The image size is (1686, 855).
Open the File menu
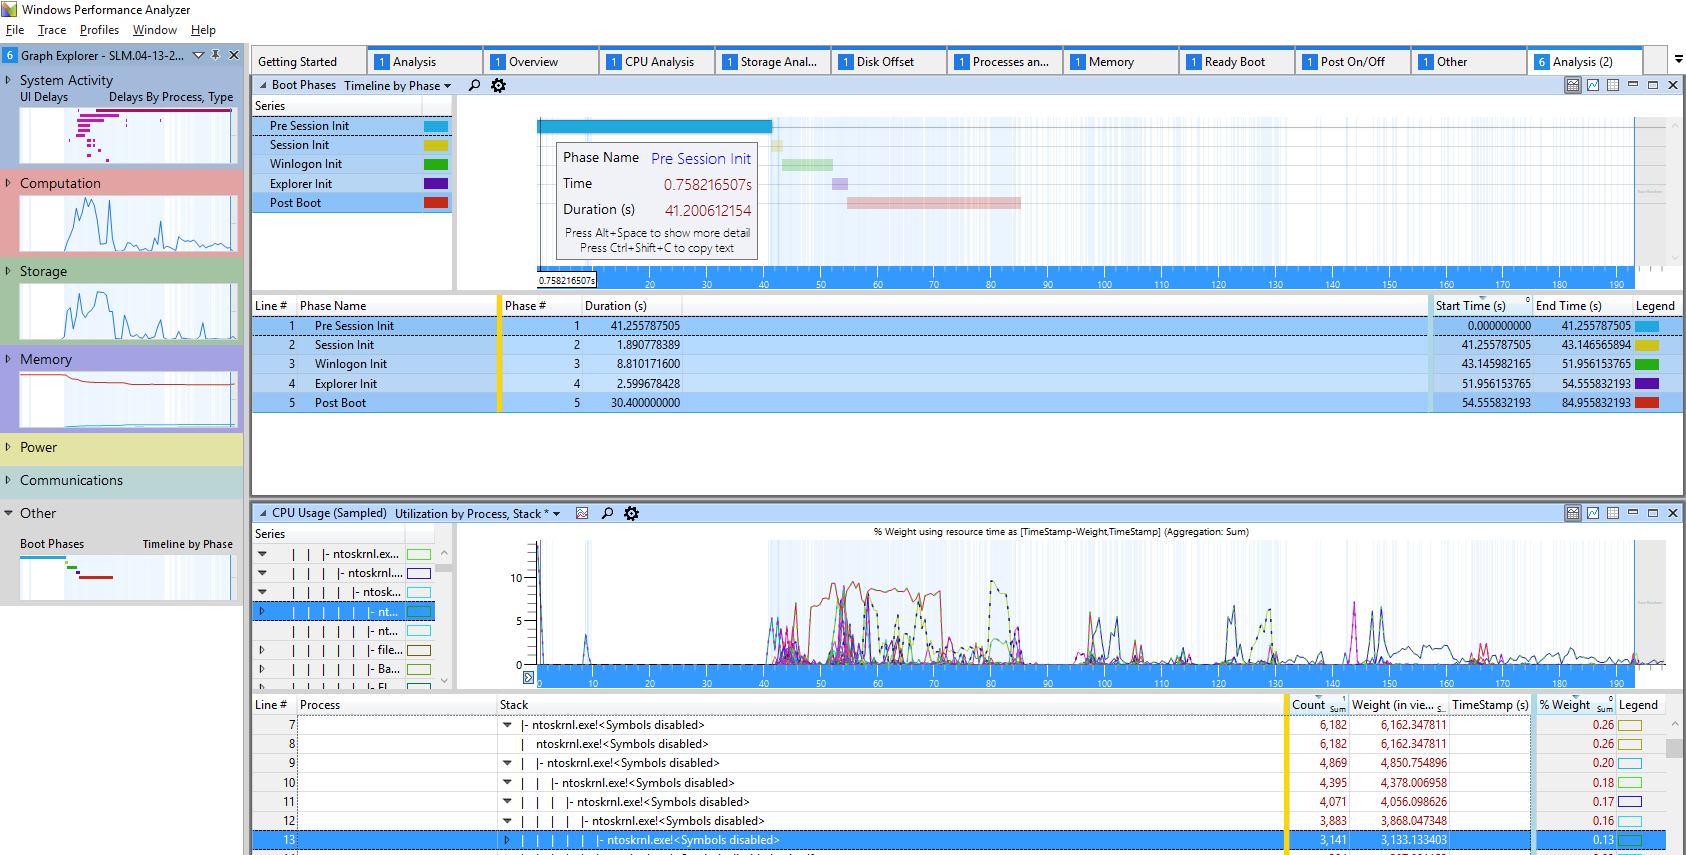coord(15,30)
